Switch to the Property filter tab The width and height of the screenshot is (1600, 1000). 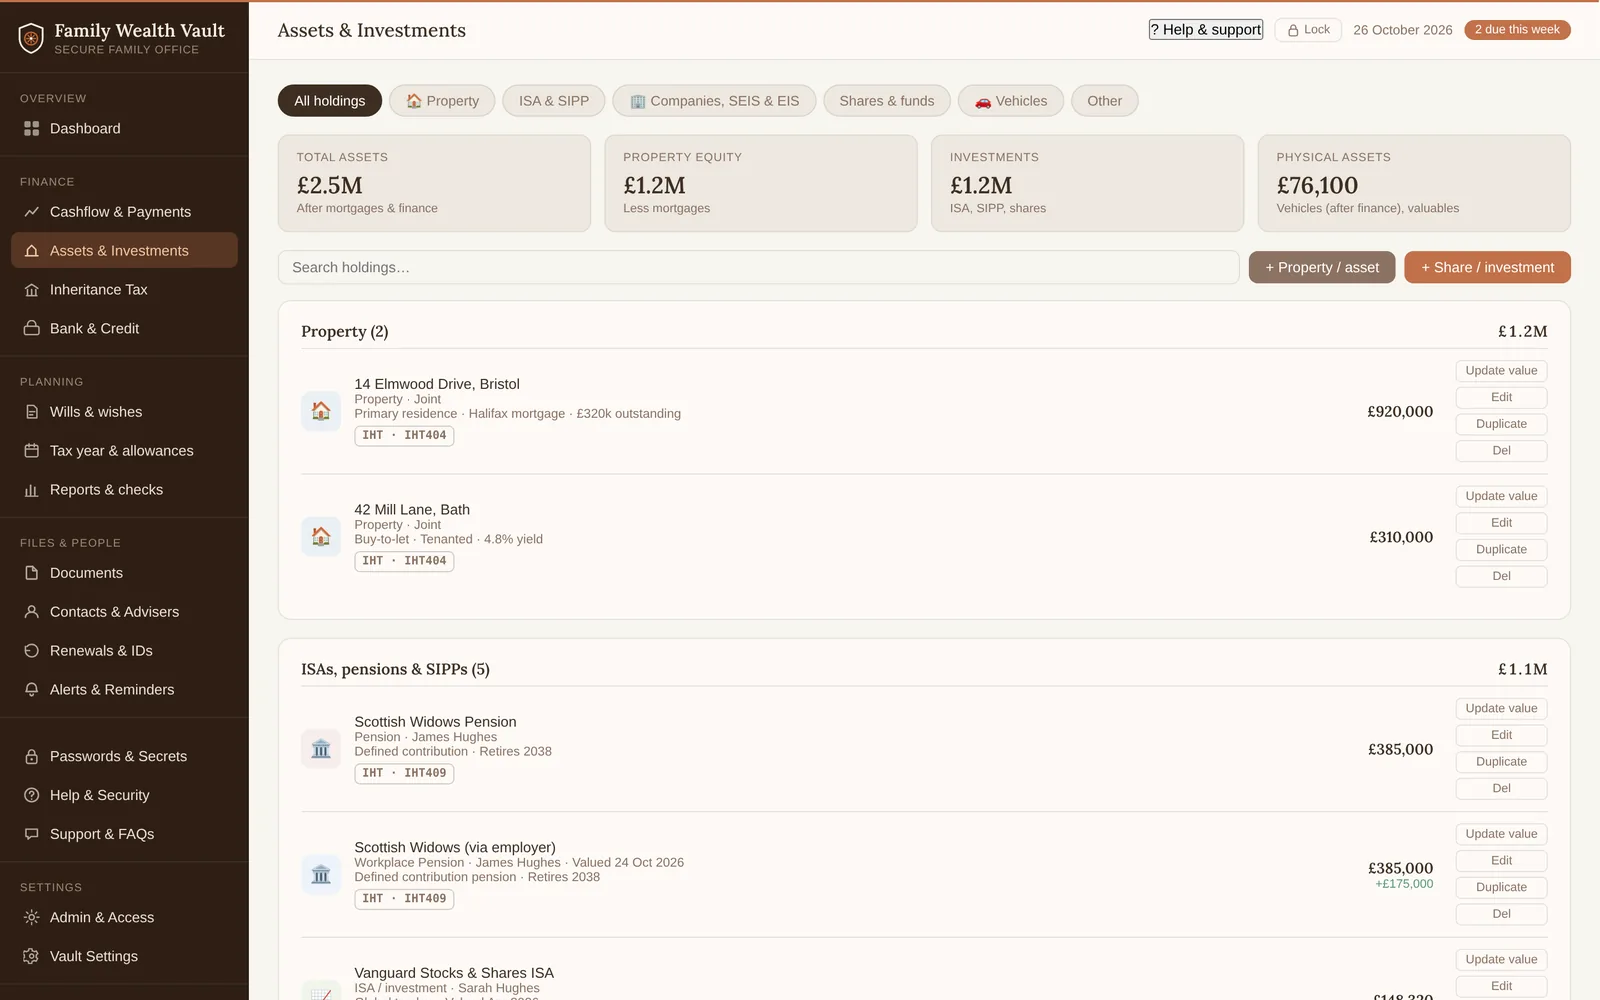pyautogui.click(x=442, y=101)
